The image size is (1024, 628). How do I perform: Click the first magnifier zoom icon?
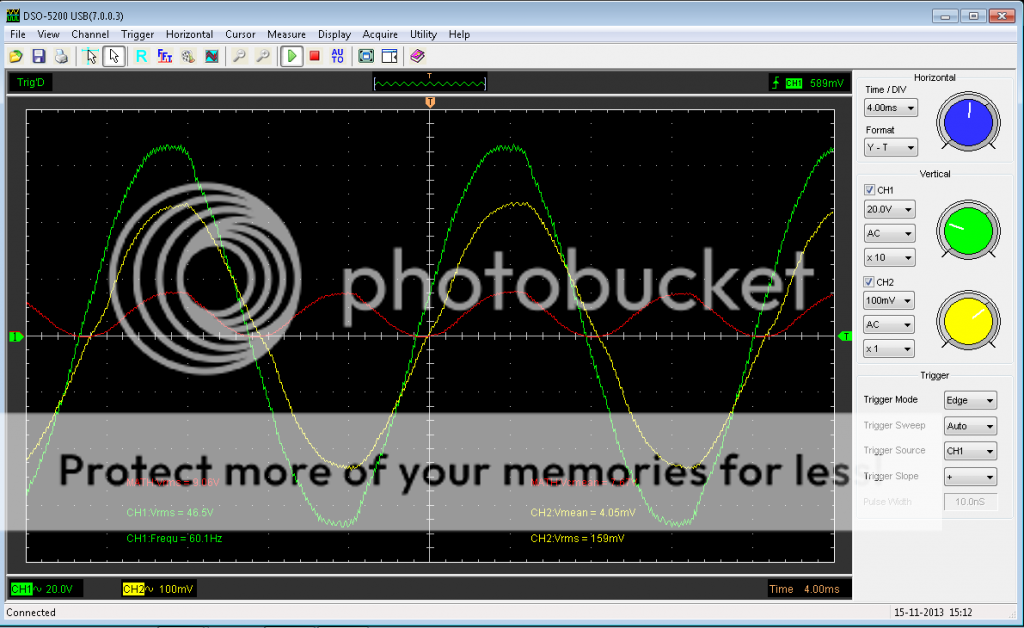tap(240, 56)
